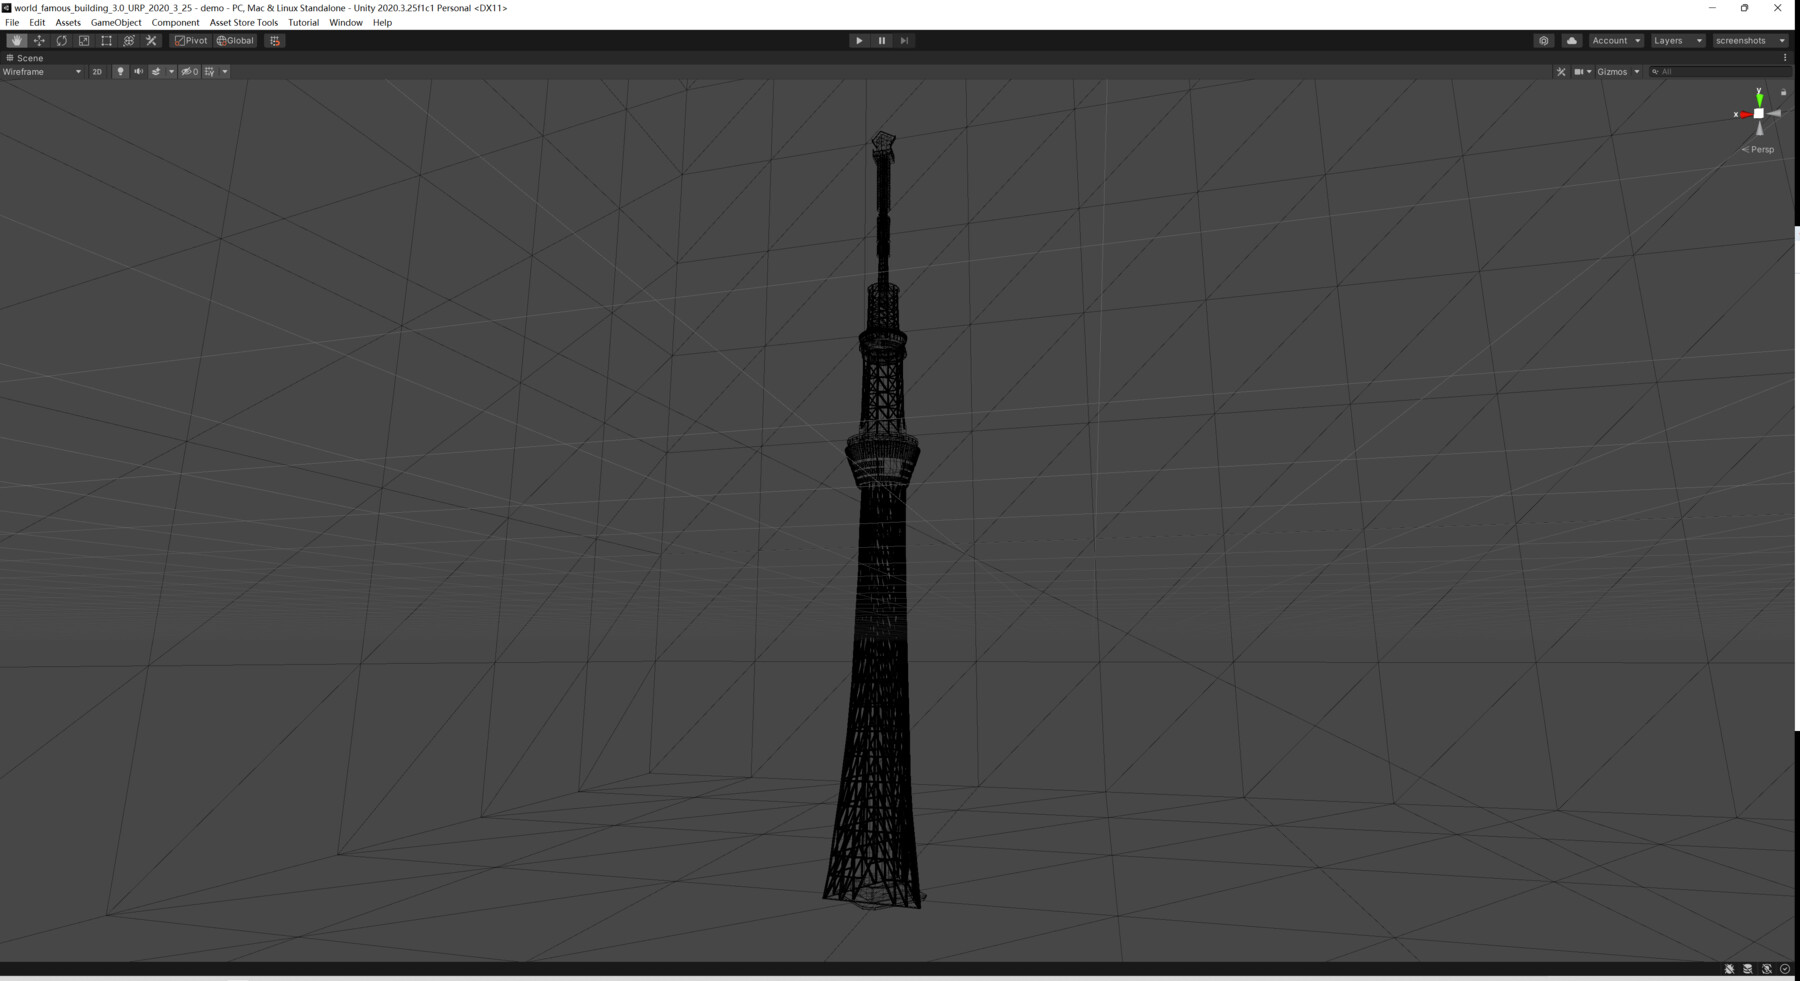The height and width of the screenshot is (981, 1800).
Task: Mute scene view audio
Action: (x=138, y=71)
